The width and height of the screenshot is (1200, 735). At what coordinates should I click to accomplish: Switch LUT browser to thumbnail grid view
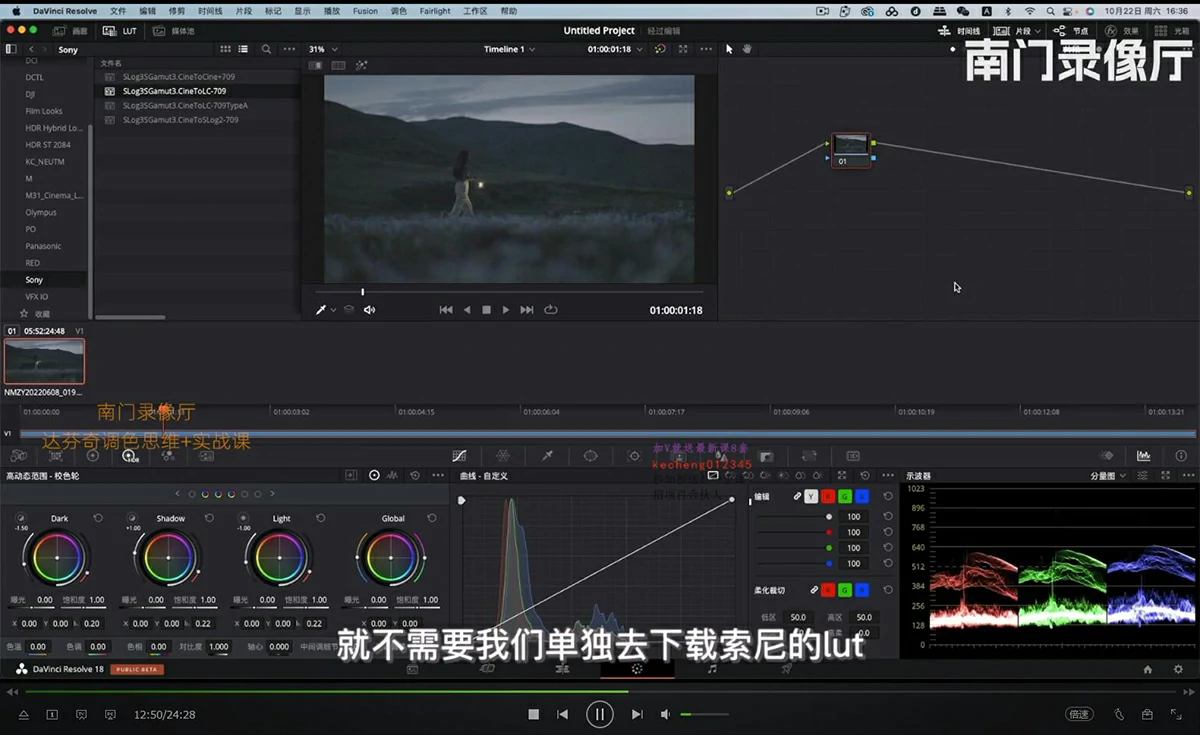[225, 49]
